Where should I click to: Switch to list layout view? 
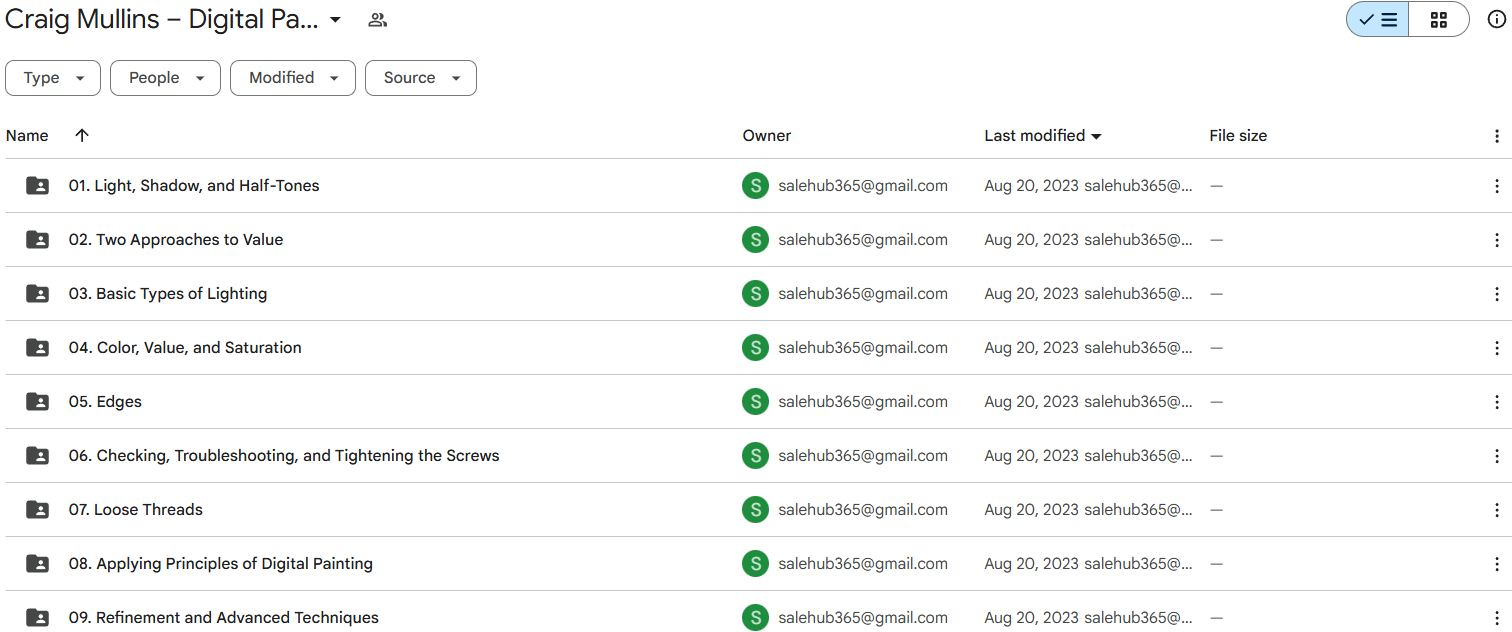(1378, 20)
